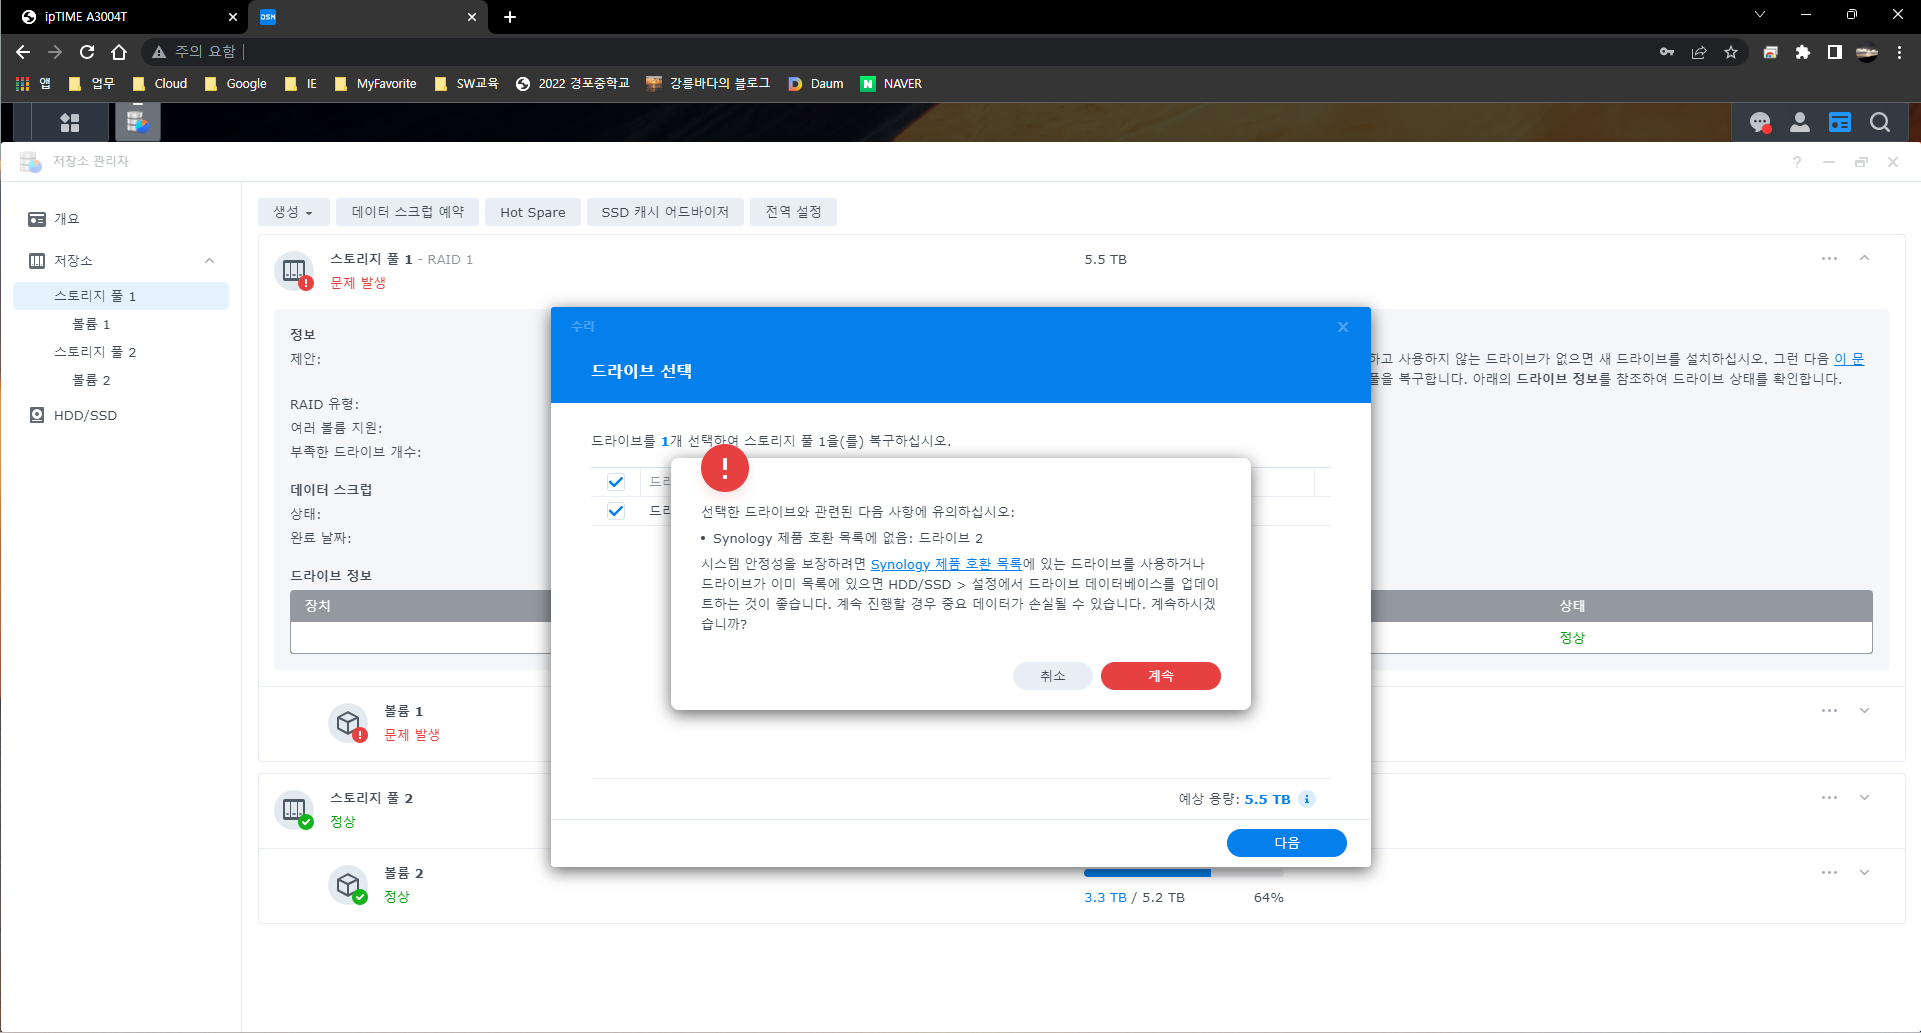Viewport: 1921px width, 1033px height.
Task: Open a new browser tab
Action: [510, 17]
